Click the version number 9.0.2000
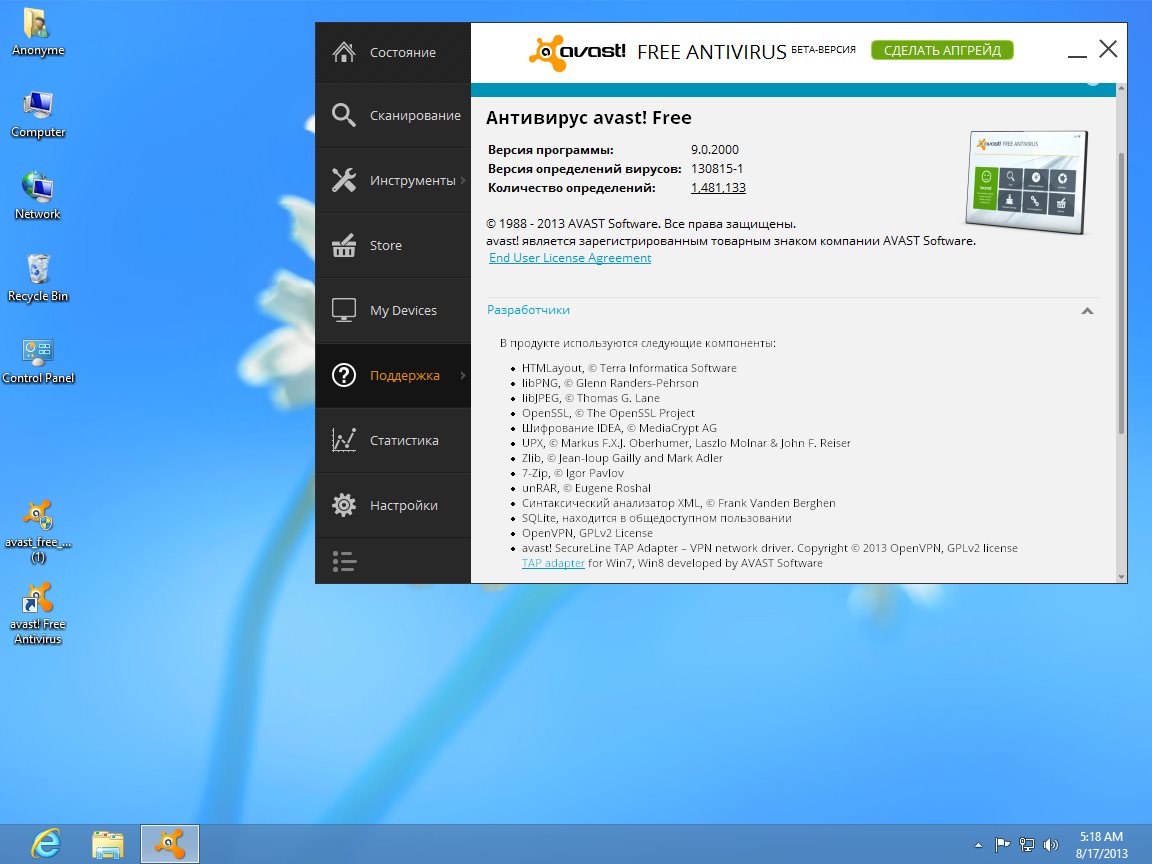 pos(715,149)
